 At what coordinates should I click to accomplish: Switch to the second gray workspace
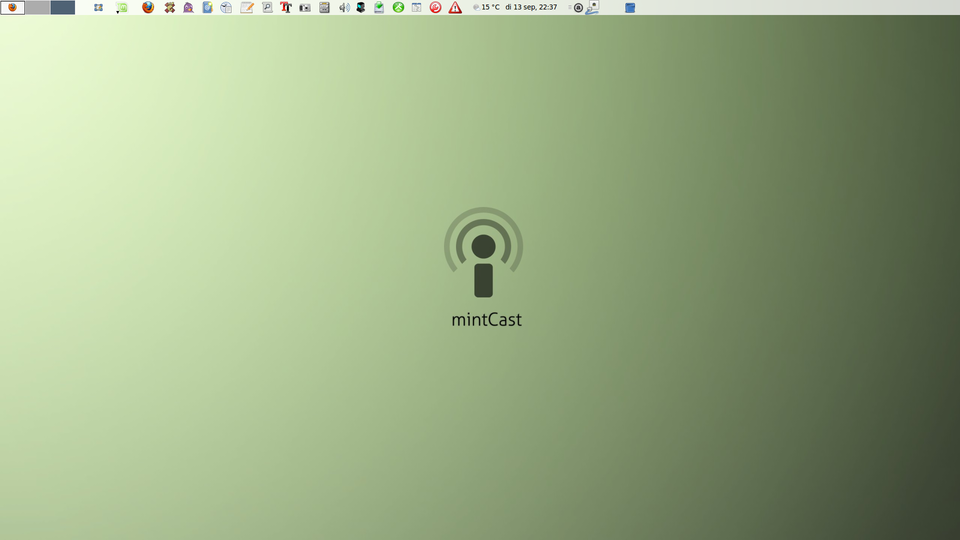(37, 7)
